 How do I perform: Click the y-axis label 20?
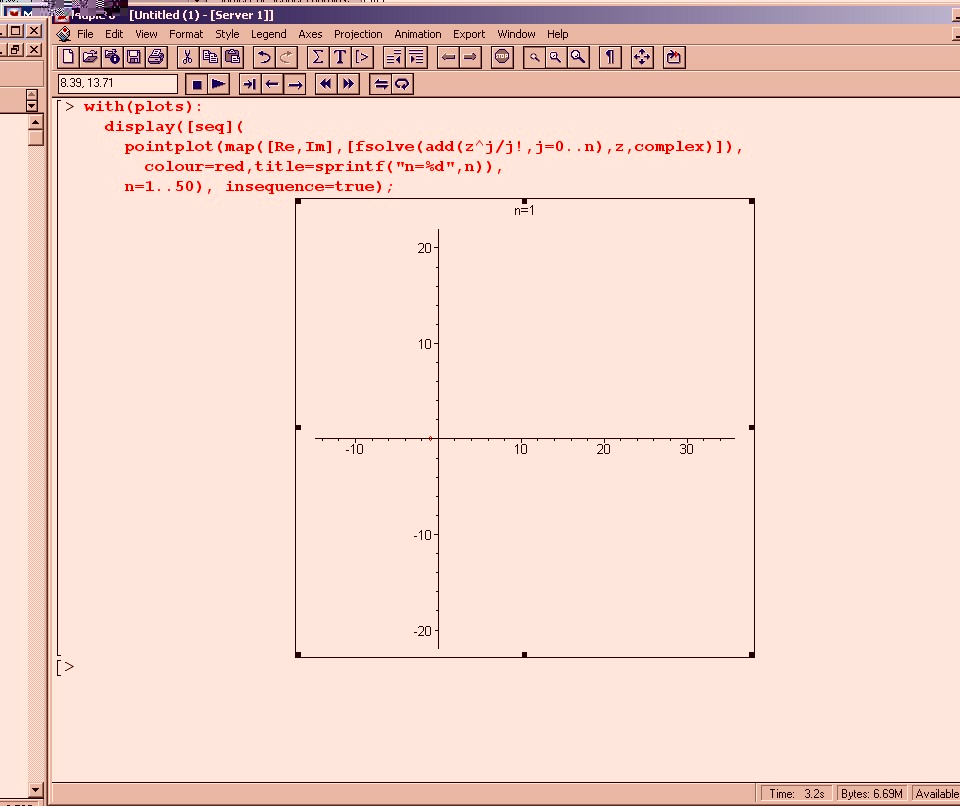click(424, 248)
